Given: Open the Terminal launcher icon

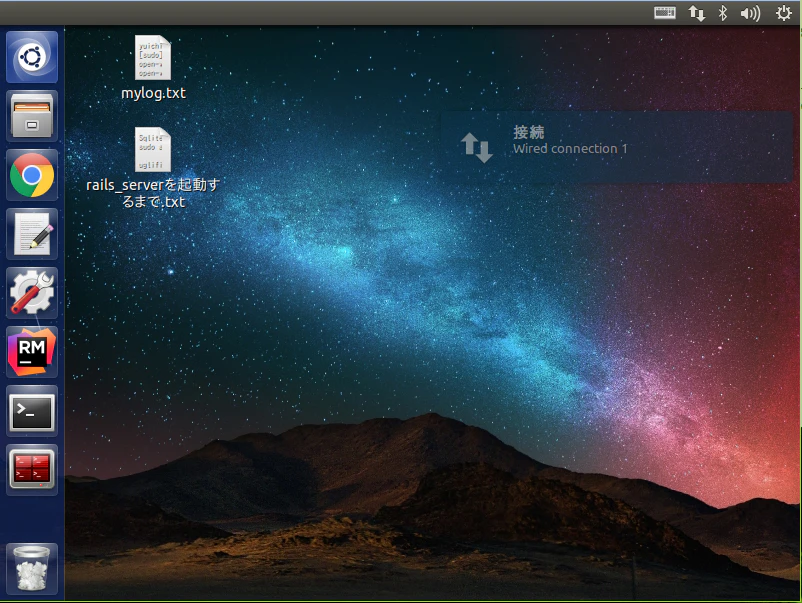Looking at the screenshot, I should pos(32,411).
